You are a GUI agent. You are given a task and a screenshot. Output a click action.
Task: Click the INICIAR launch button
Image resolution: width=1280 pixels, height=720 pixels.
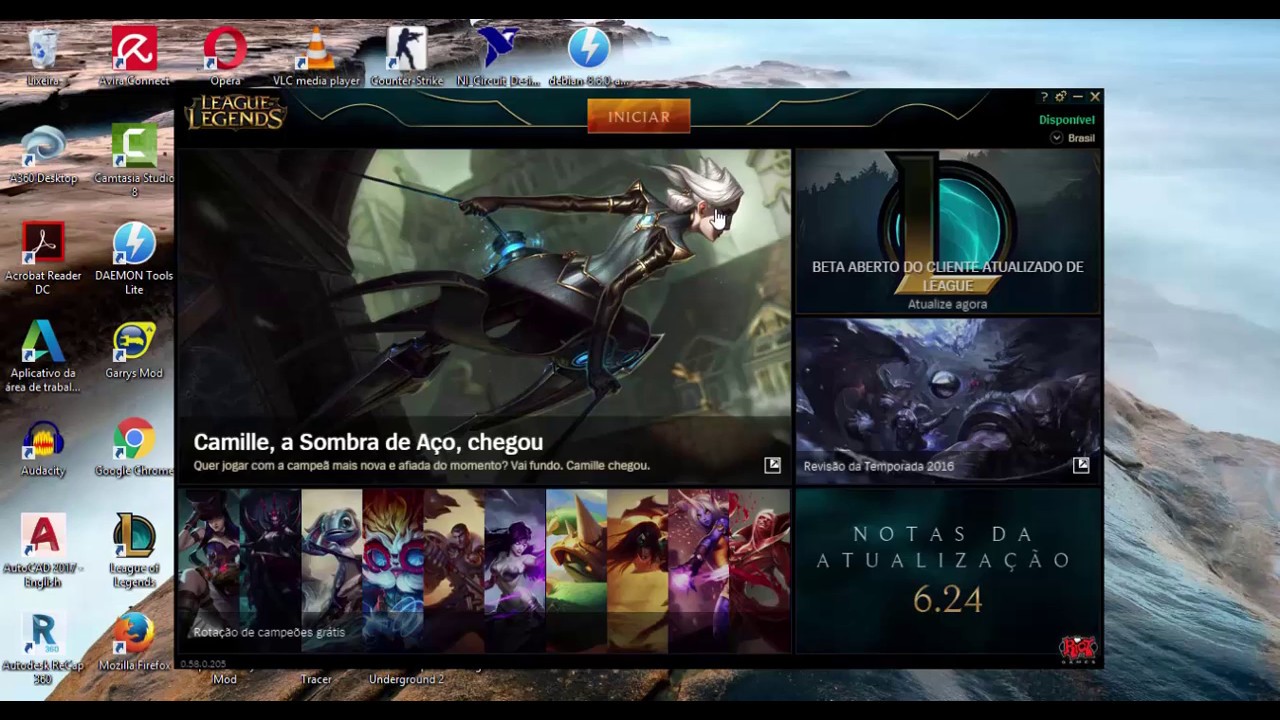coord(639,117)
